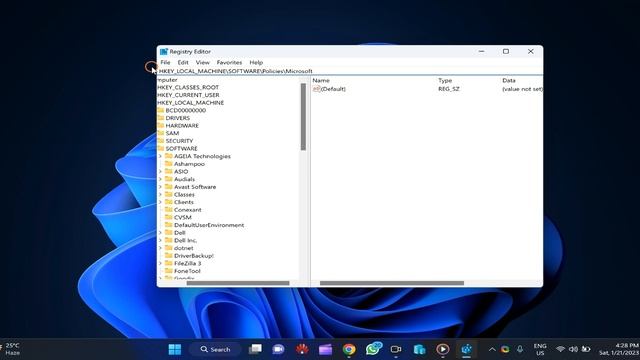Screen dimensions: 640x360
Task: Click the tree pane horizontal scrollbar
Action: pyautogui.click(x=238, y=283)
